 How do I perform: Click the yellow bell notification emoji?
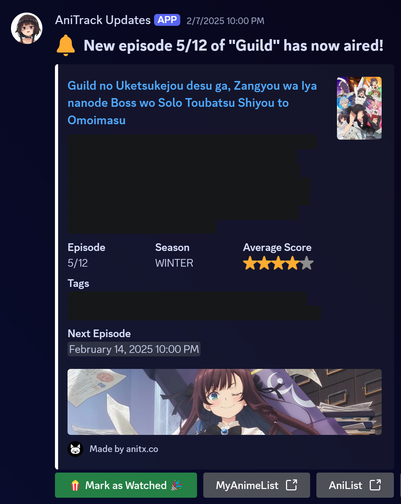click(x=66, y=45)
